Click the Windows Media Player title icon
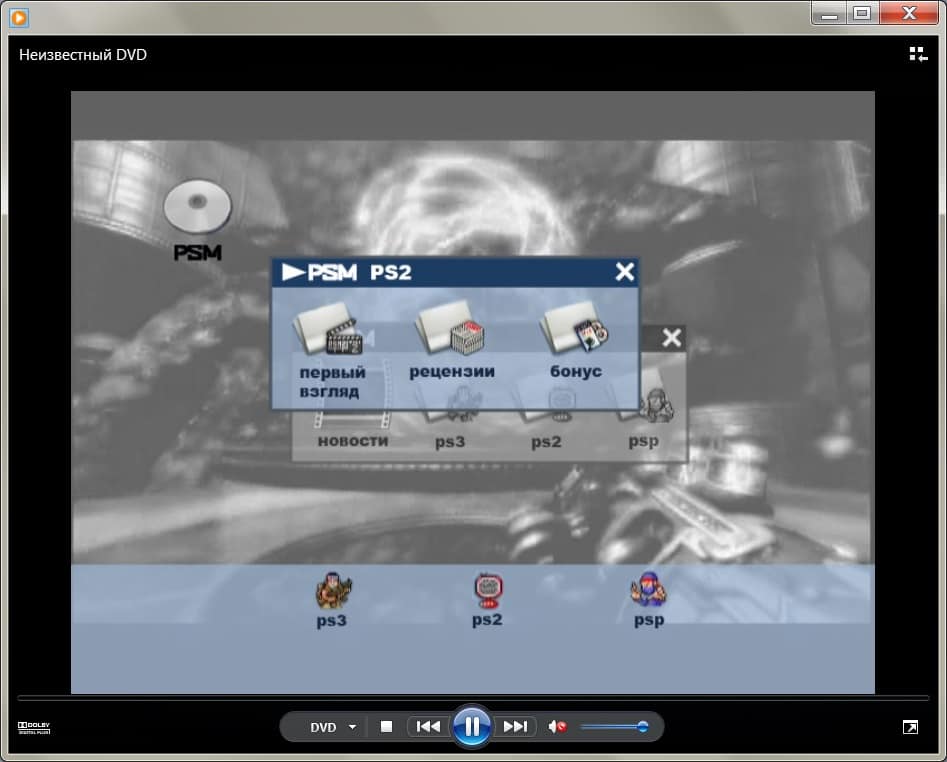This screenshot has height=762, width=947. (19, 18)
